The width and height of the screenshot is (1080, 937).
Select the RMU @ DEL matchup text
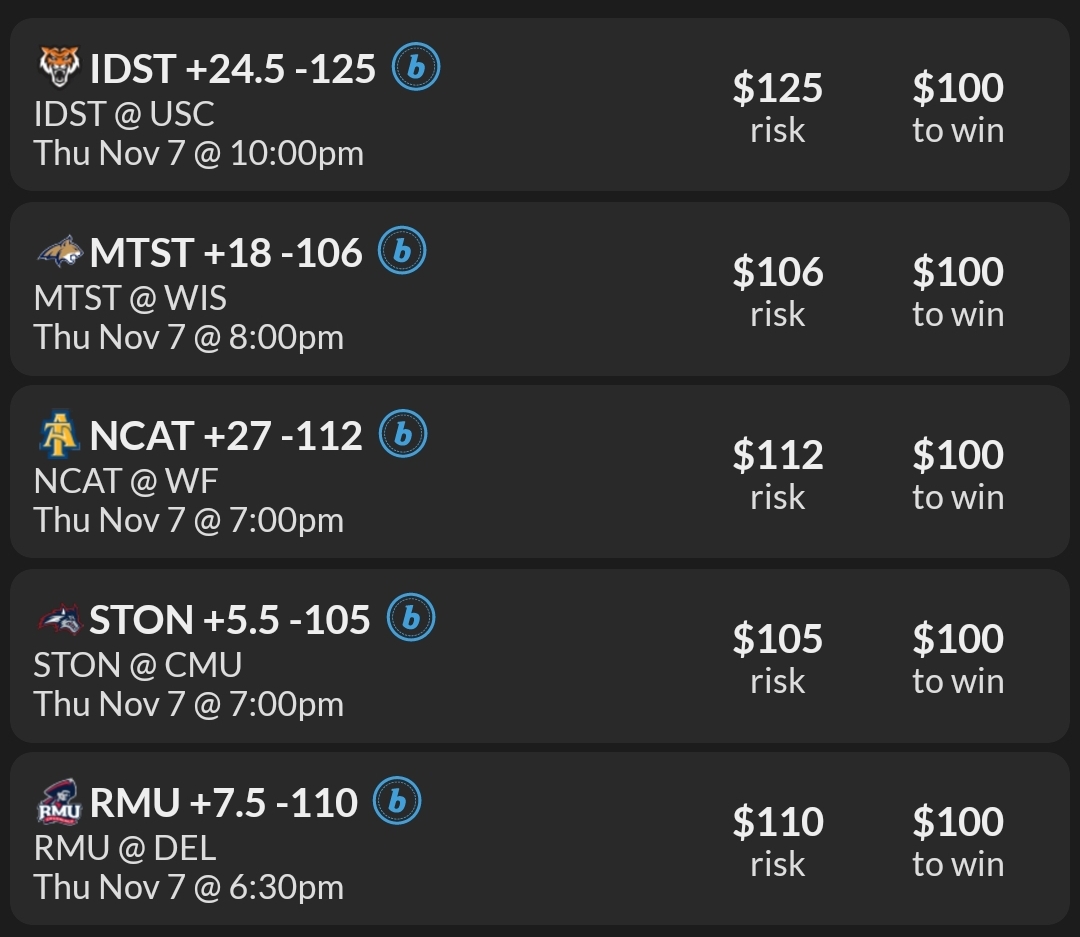[125, 848]
